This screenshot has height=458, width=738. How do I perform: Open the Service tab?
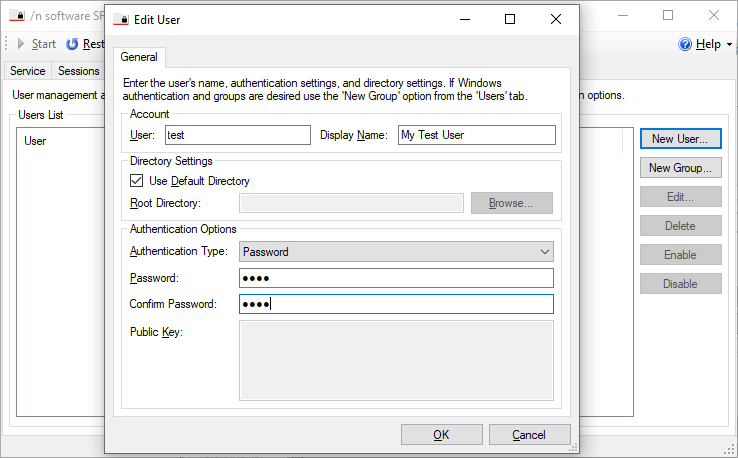[27, 71]
